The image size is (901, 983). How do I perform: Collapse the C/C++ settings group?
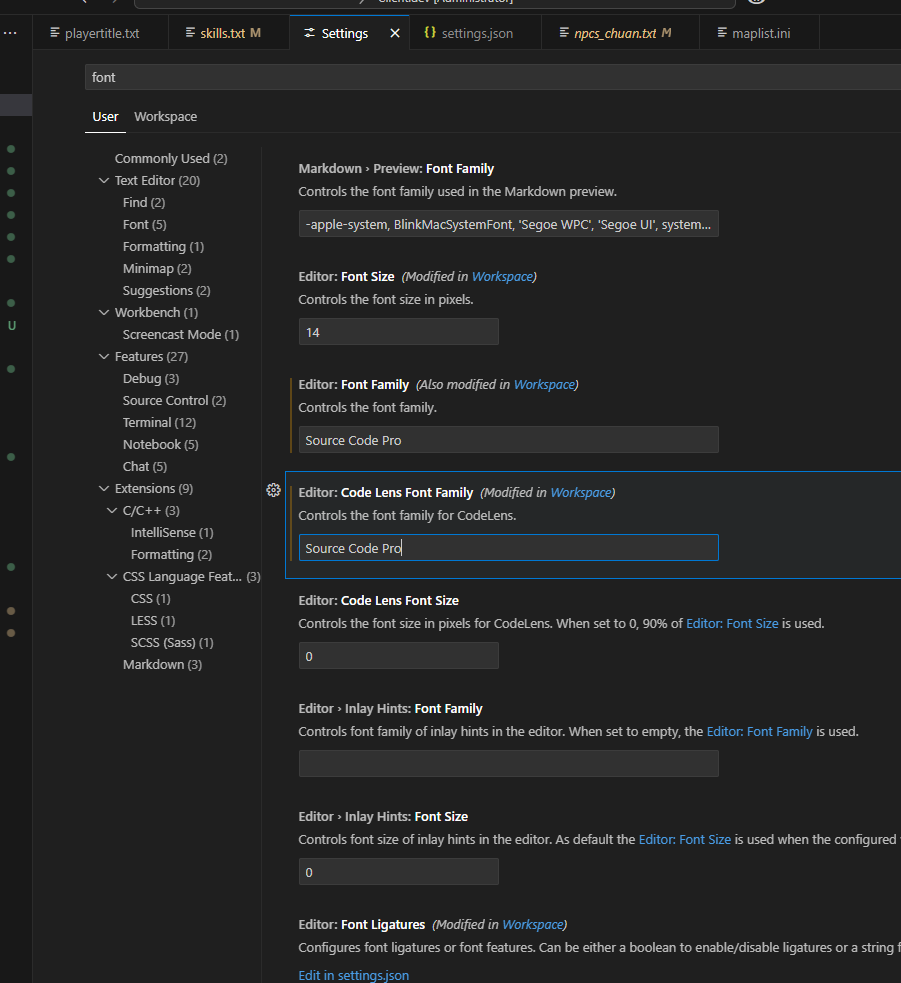pyautogui.click(x=112, y=511)
